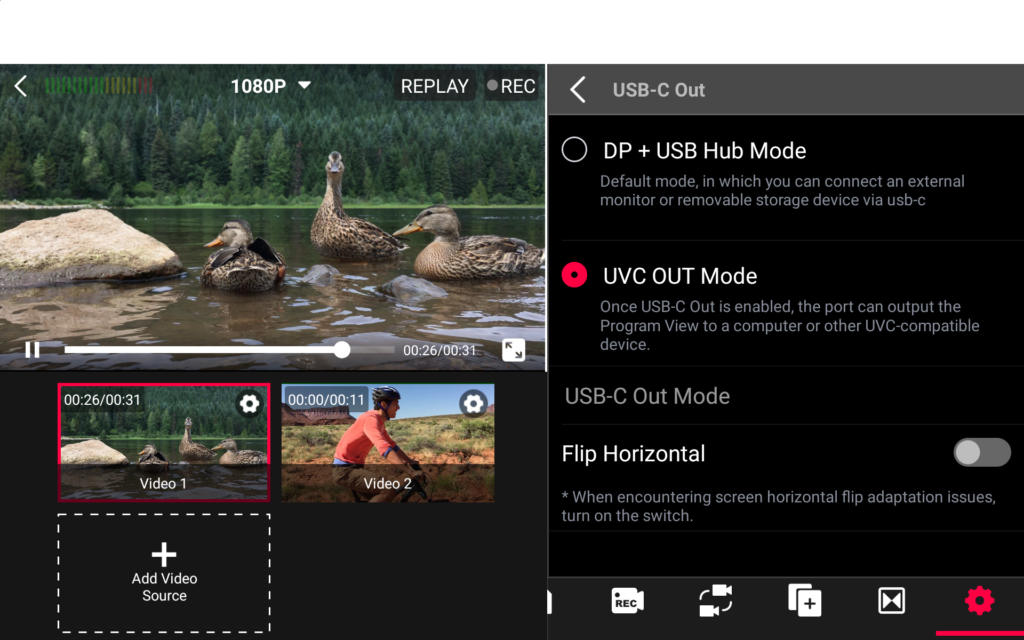Click the horizontal flip adaptation issues note
1024x640 pixels.
click(778, 506)
